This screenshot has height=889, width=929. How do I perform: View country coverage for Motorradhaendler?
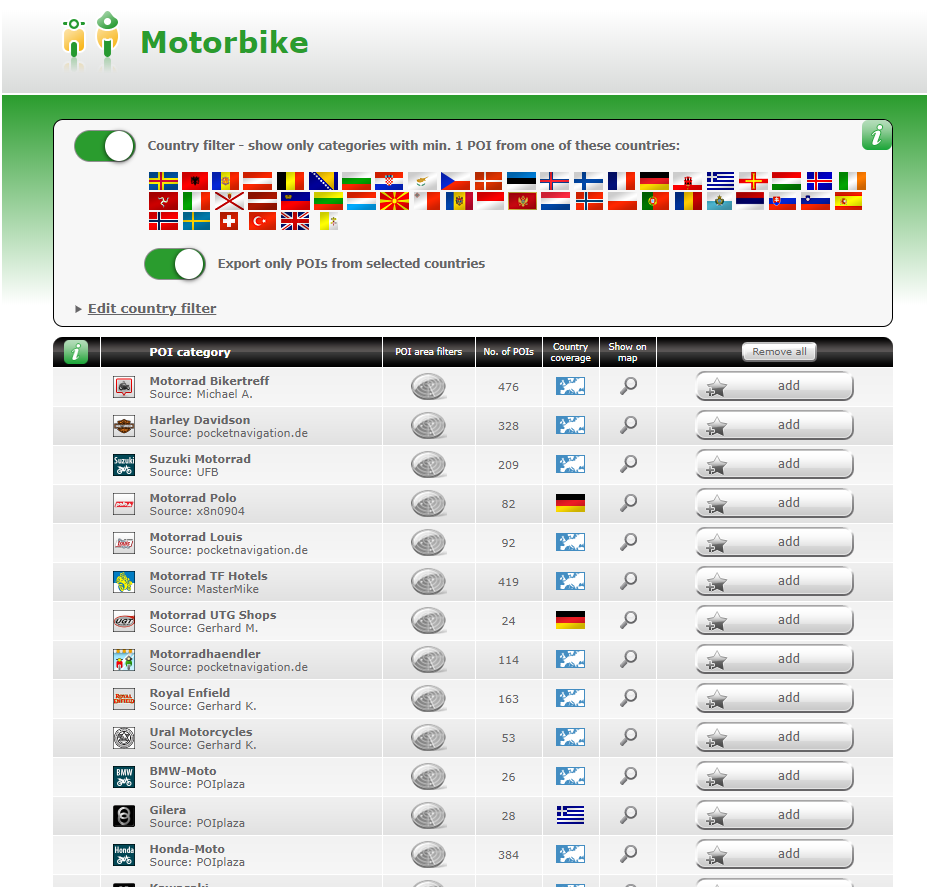point(571,660)
